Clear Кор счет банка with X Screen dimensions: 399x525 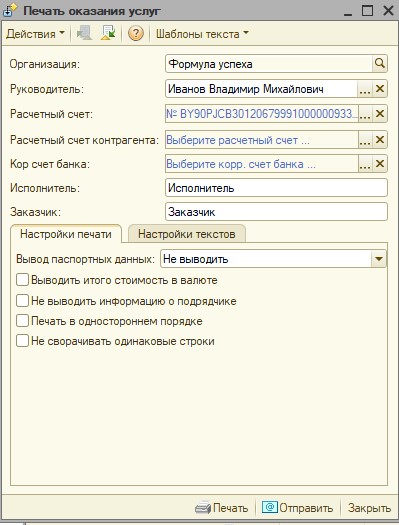pyautogui.click(x=380, y=164)
